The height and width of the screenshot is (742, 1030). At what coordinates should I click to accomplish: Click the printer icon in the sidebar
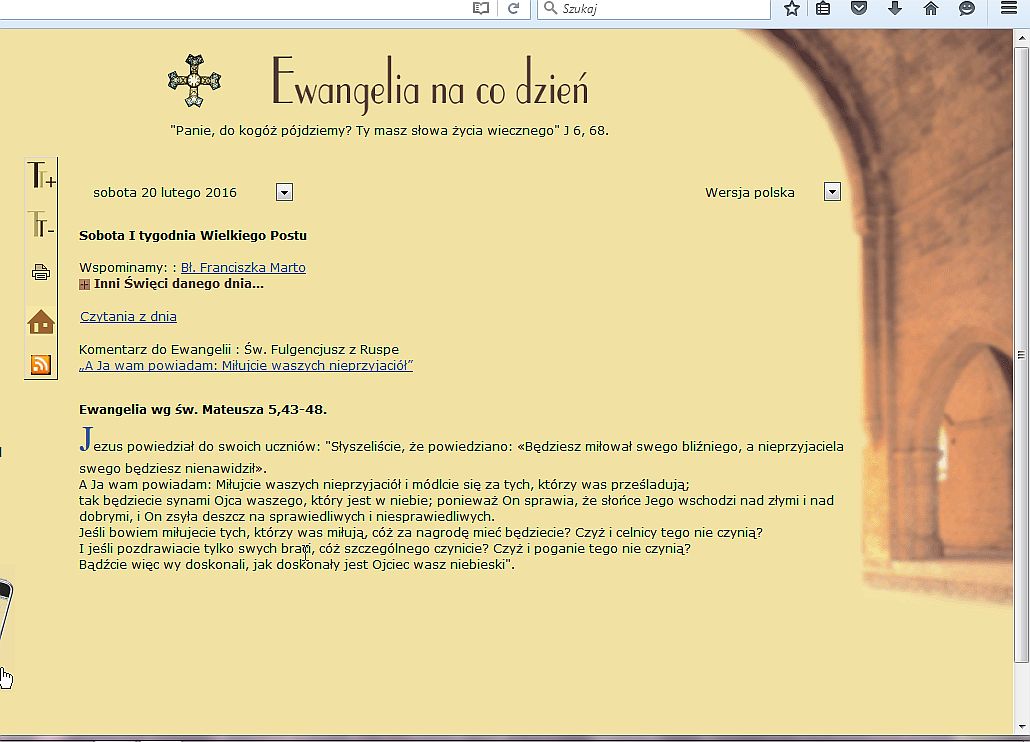coord(41,272)
